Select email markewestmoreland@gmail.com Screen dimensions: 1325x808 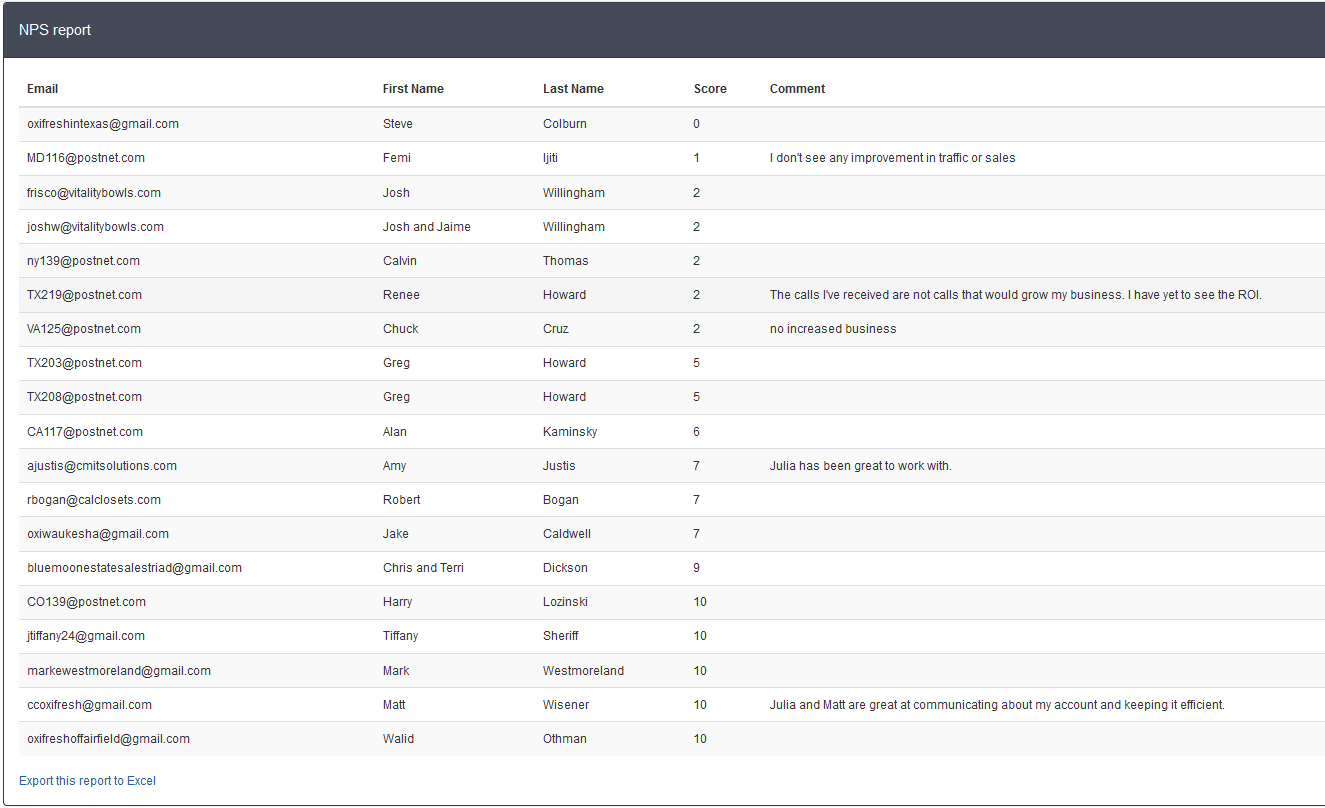click(x=119, y=671)
